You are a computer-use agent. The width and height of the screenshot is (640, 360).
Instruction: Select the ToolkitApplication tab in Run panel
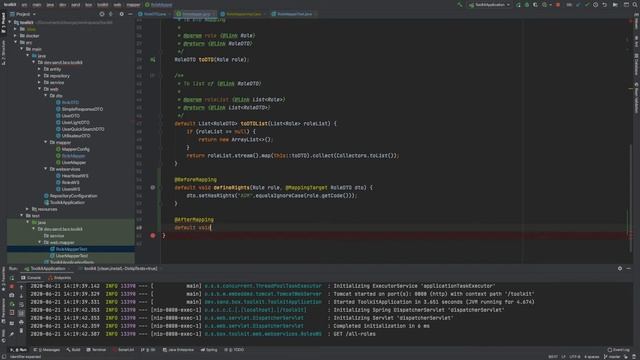[x=46, y=269]
